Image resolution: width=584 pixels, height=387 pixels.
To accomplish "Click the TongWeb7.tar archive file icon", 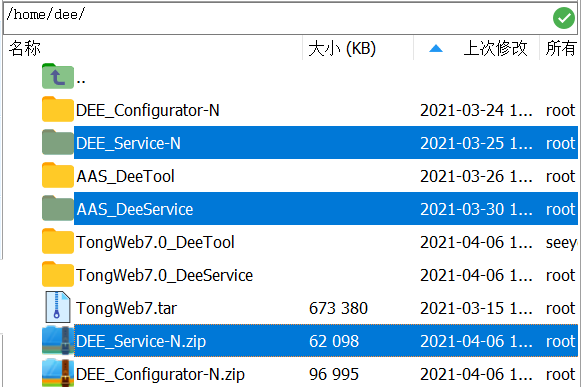I will [58, 307].
